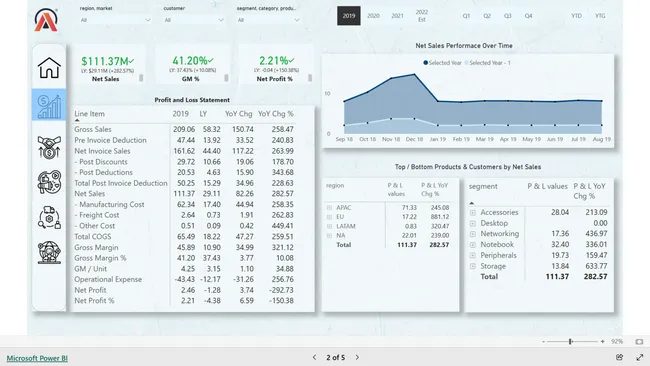Image resolution: width=650 pixels, height=366 pixels.
Task: Expand the NA region row
Action: point(329,235)
